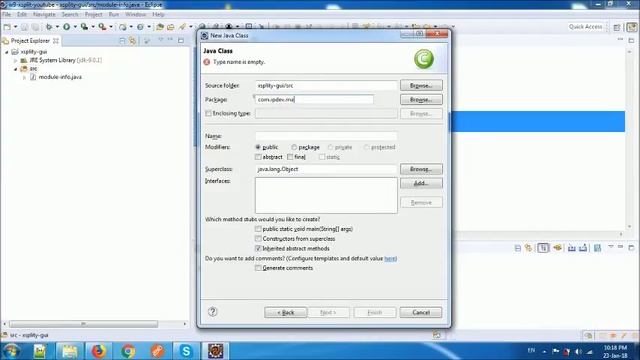Browse for Package
The image size is (640, 360).
(421, 100)
